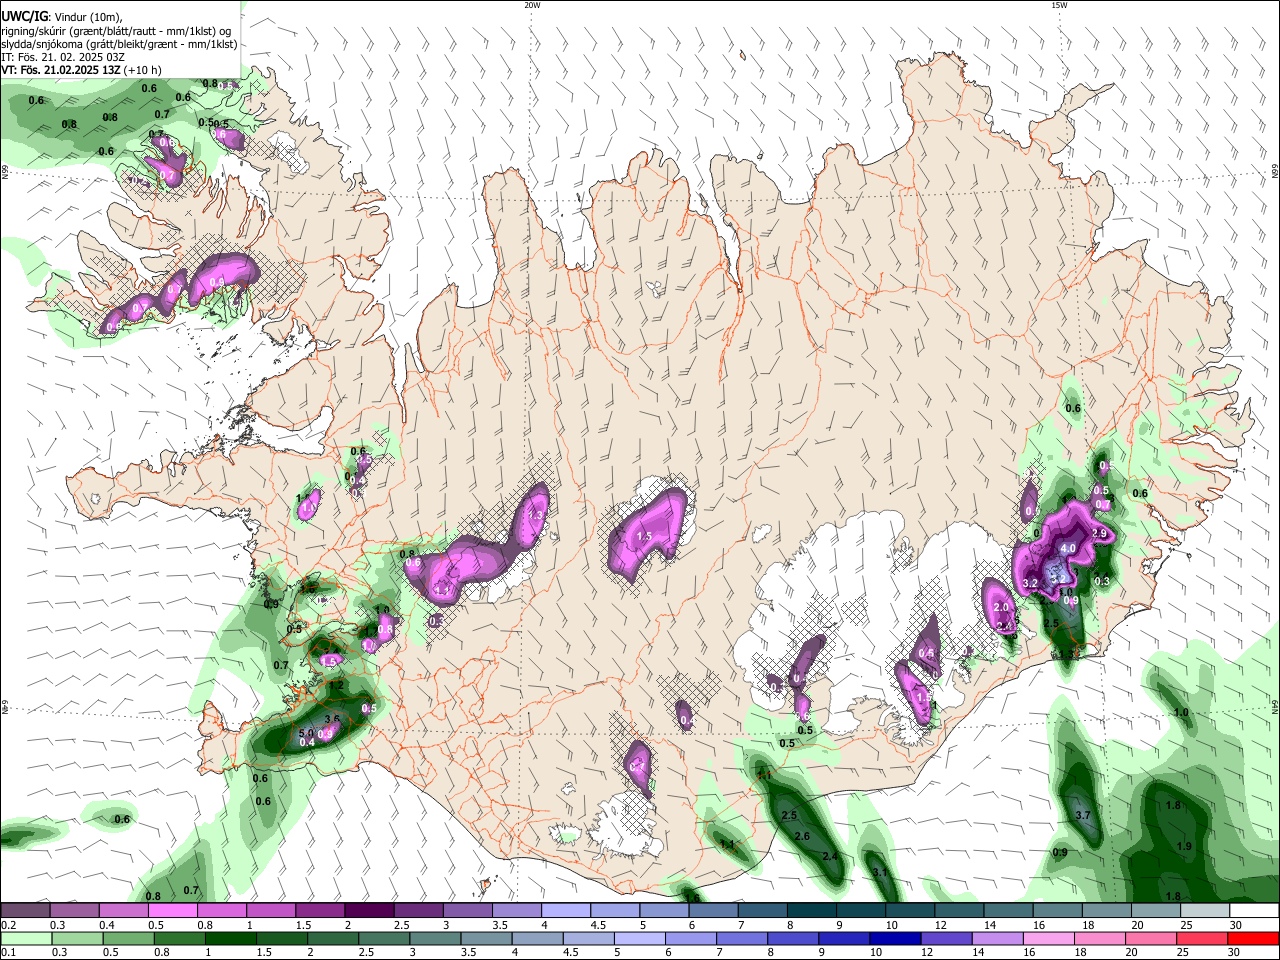1280x960 pixels.
Task: Click the '2.4' precipitation value off the south coast
Action: point(829,856)
